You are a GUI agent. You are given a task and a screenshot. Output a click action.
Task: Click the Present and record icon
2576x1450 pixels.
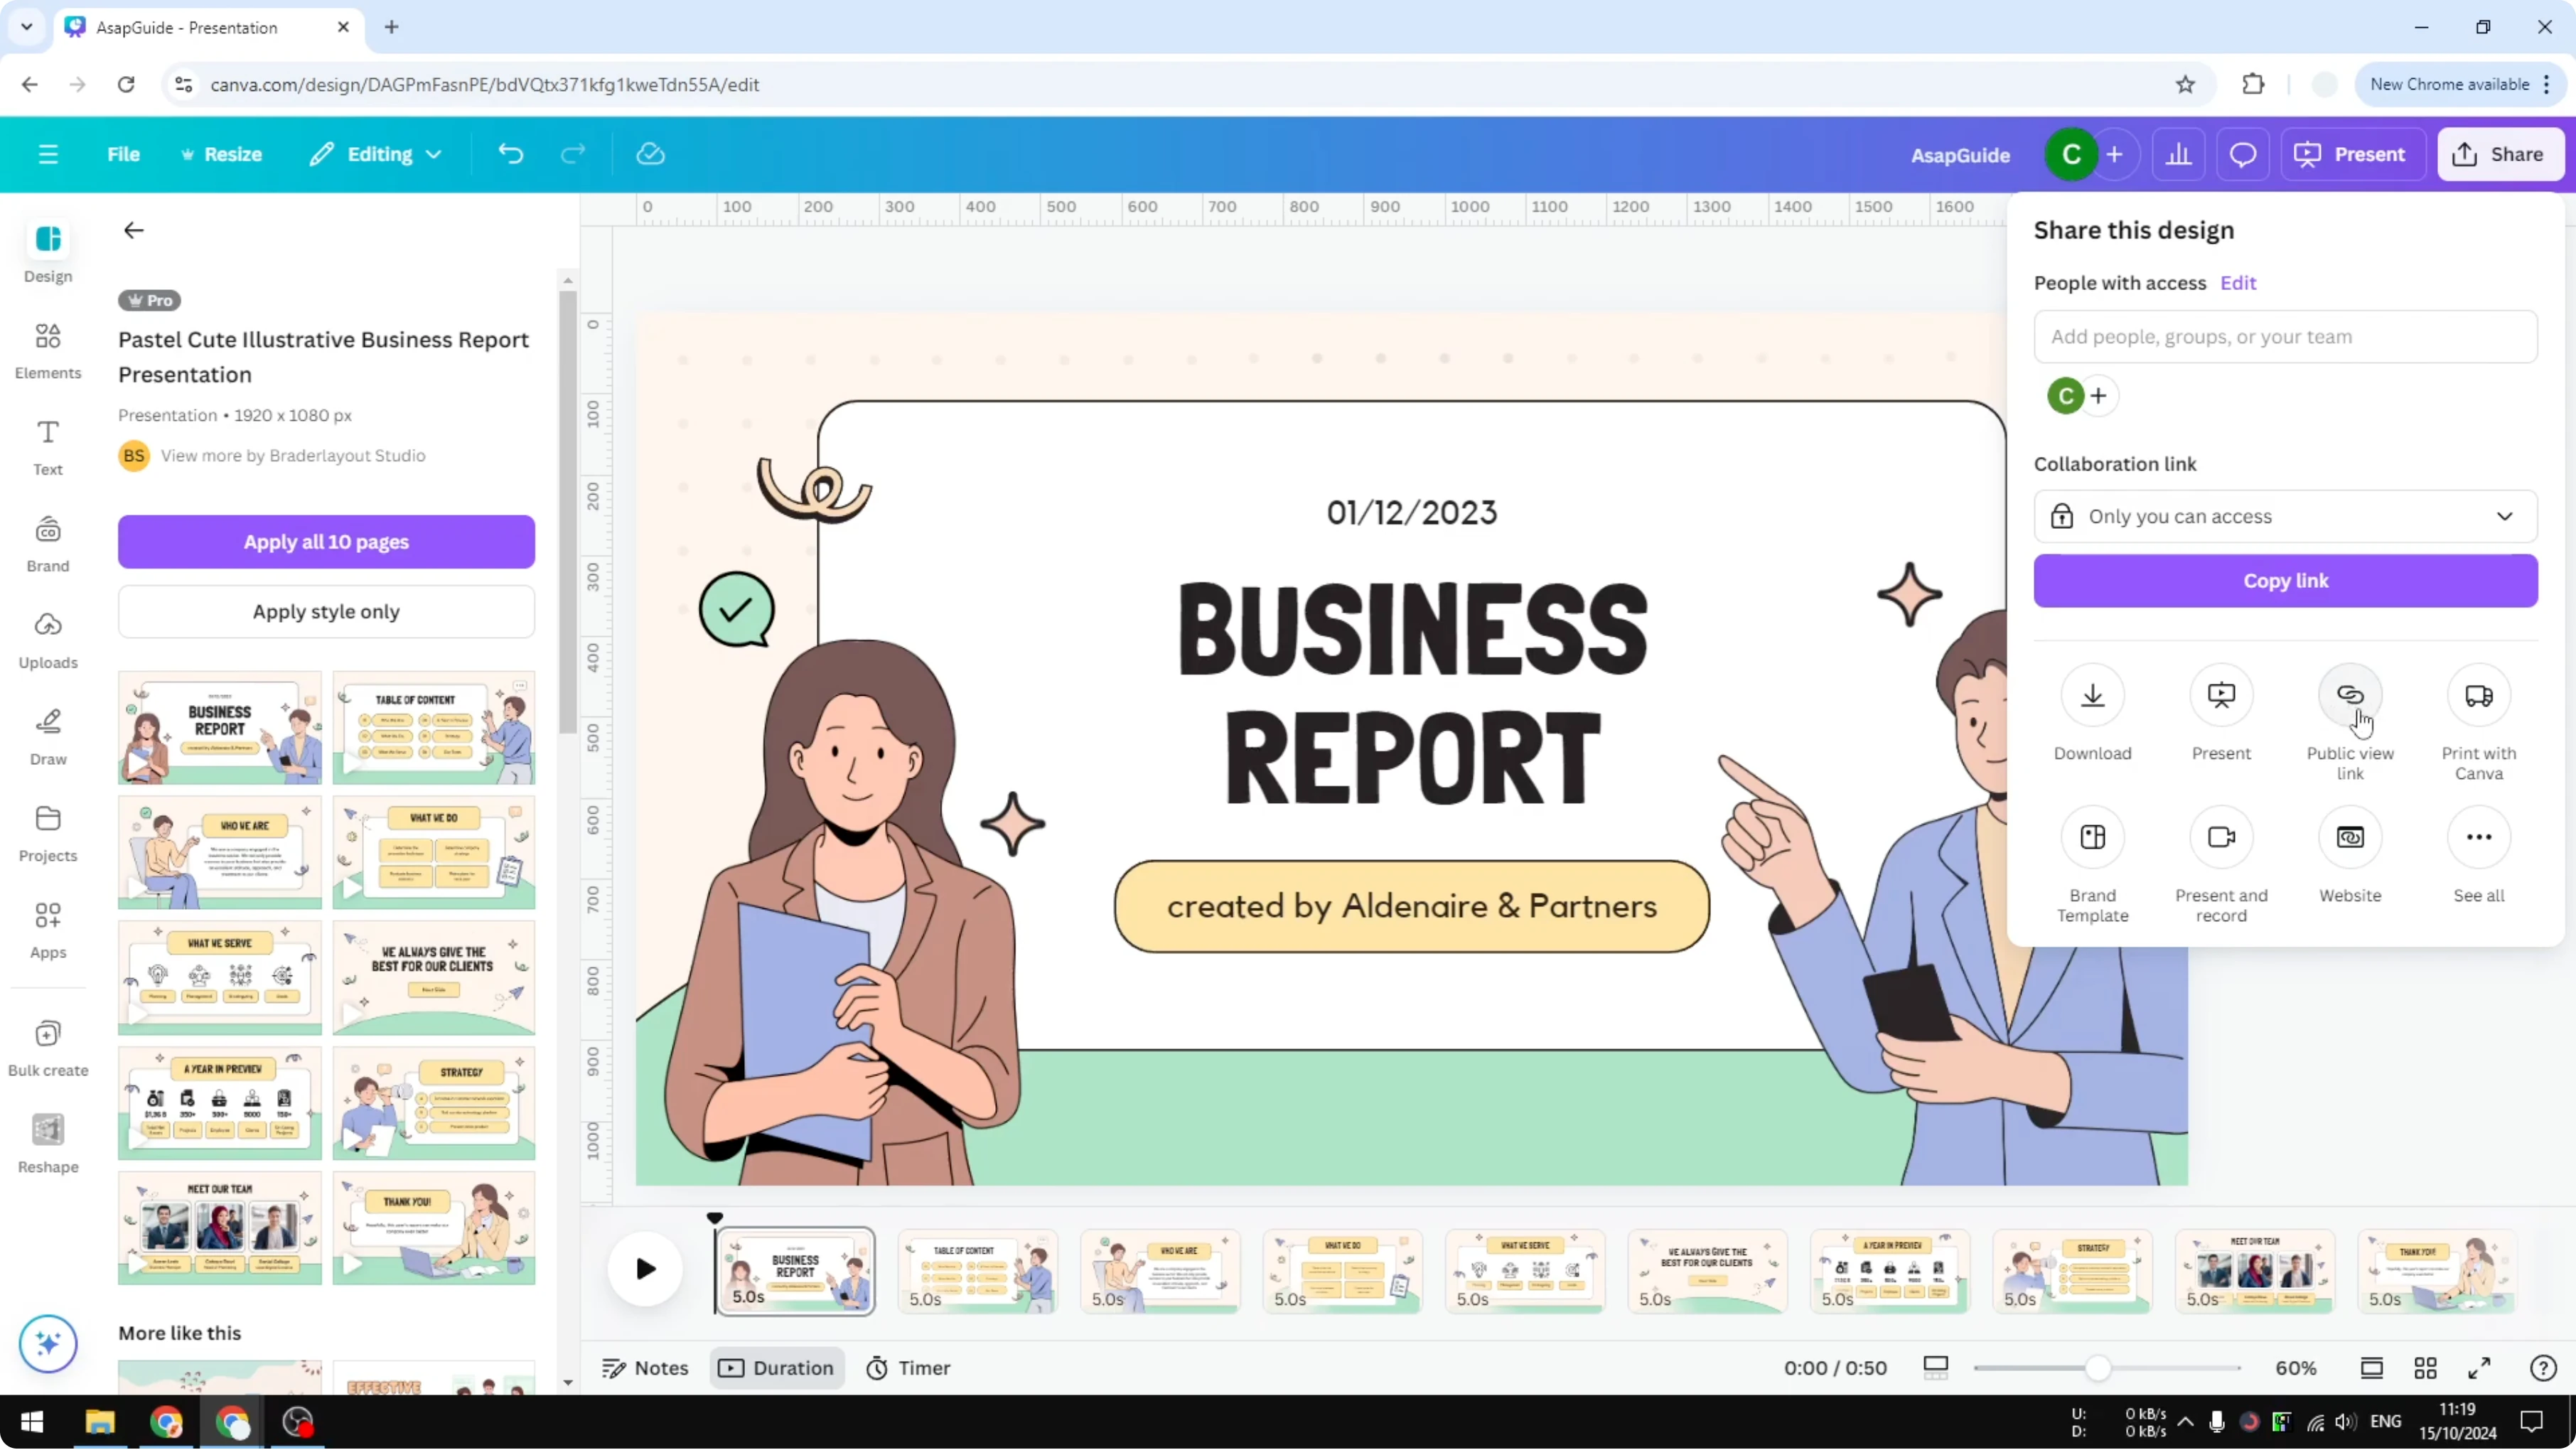click(2221, 838)
